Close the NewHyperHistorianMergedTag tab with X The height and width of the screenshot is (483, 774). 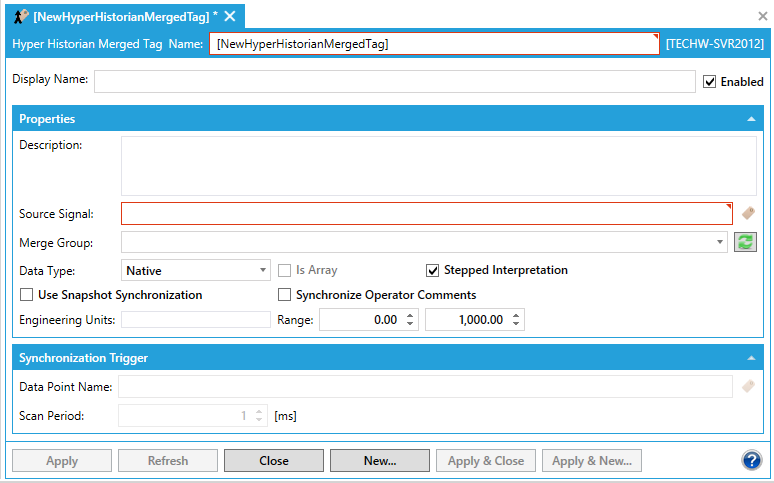230,16
